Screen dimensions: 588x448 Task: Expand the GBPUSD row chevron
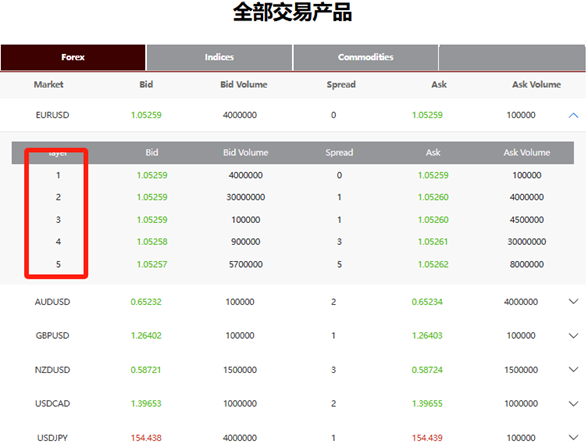(573, 336)
